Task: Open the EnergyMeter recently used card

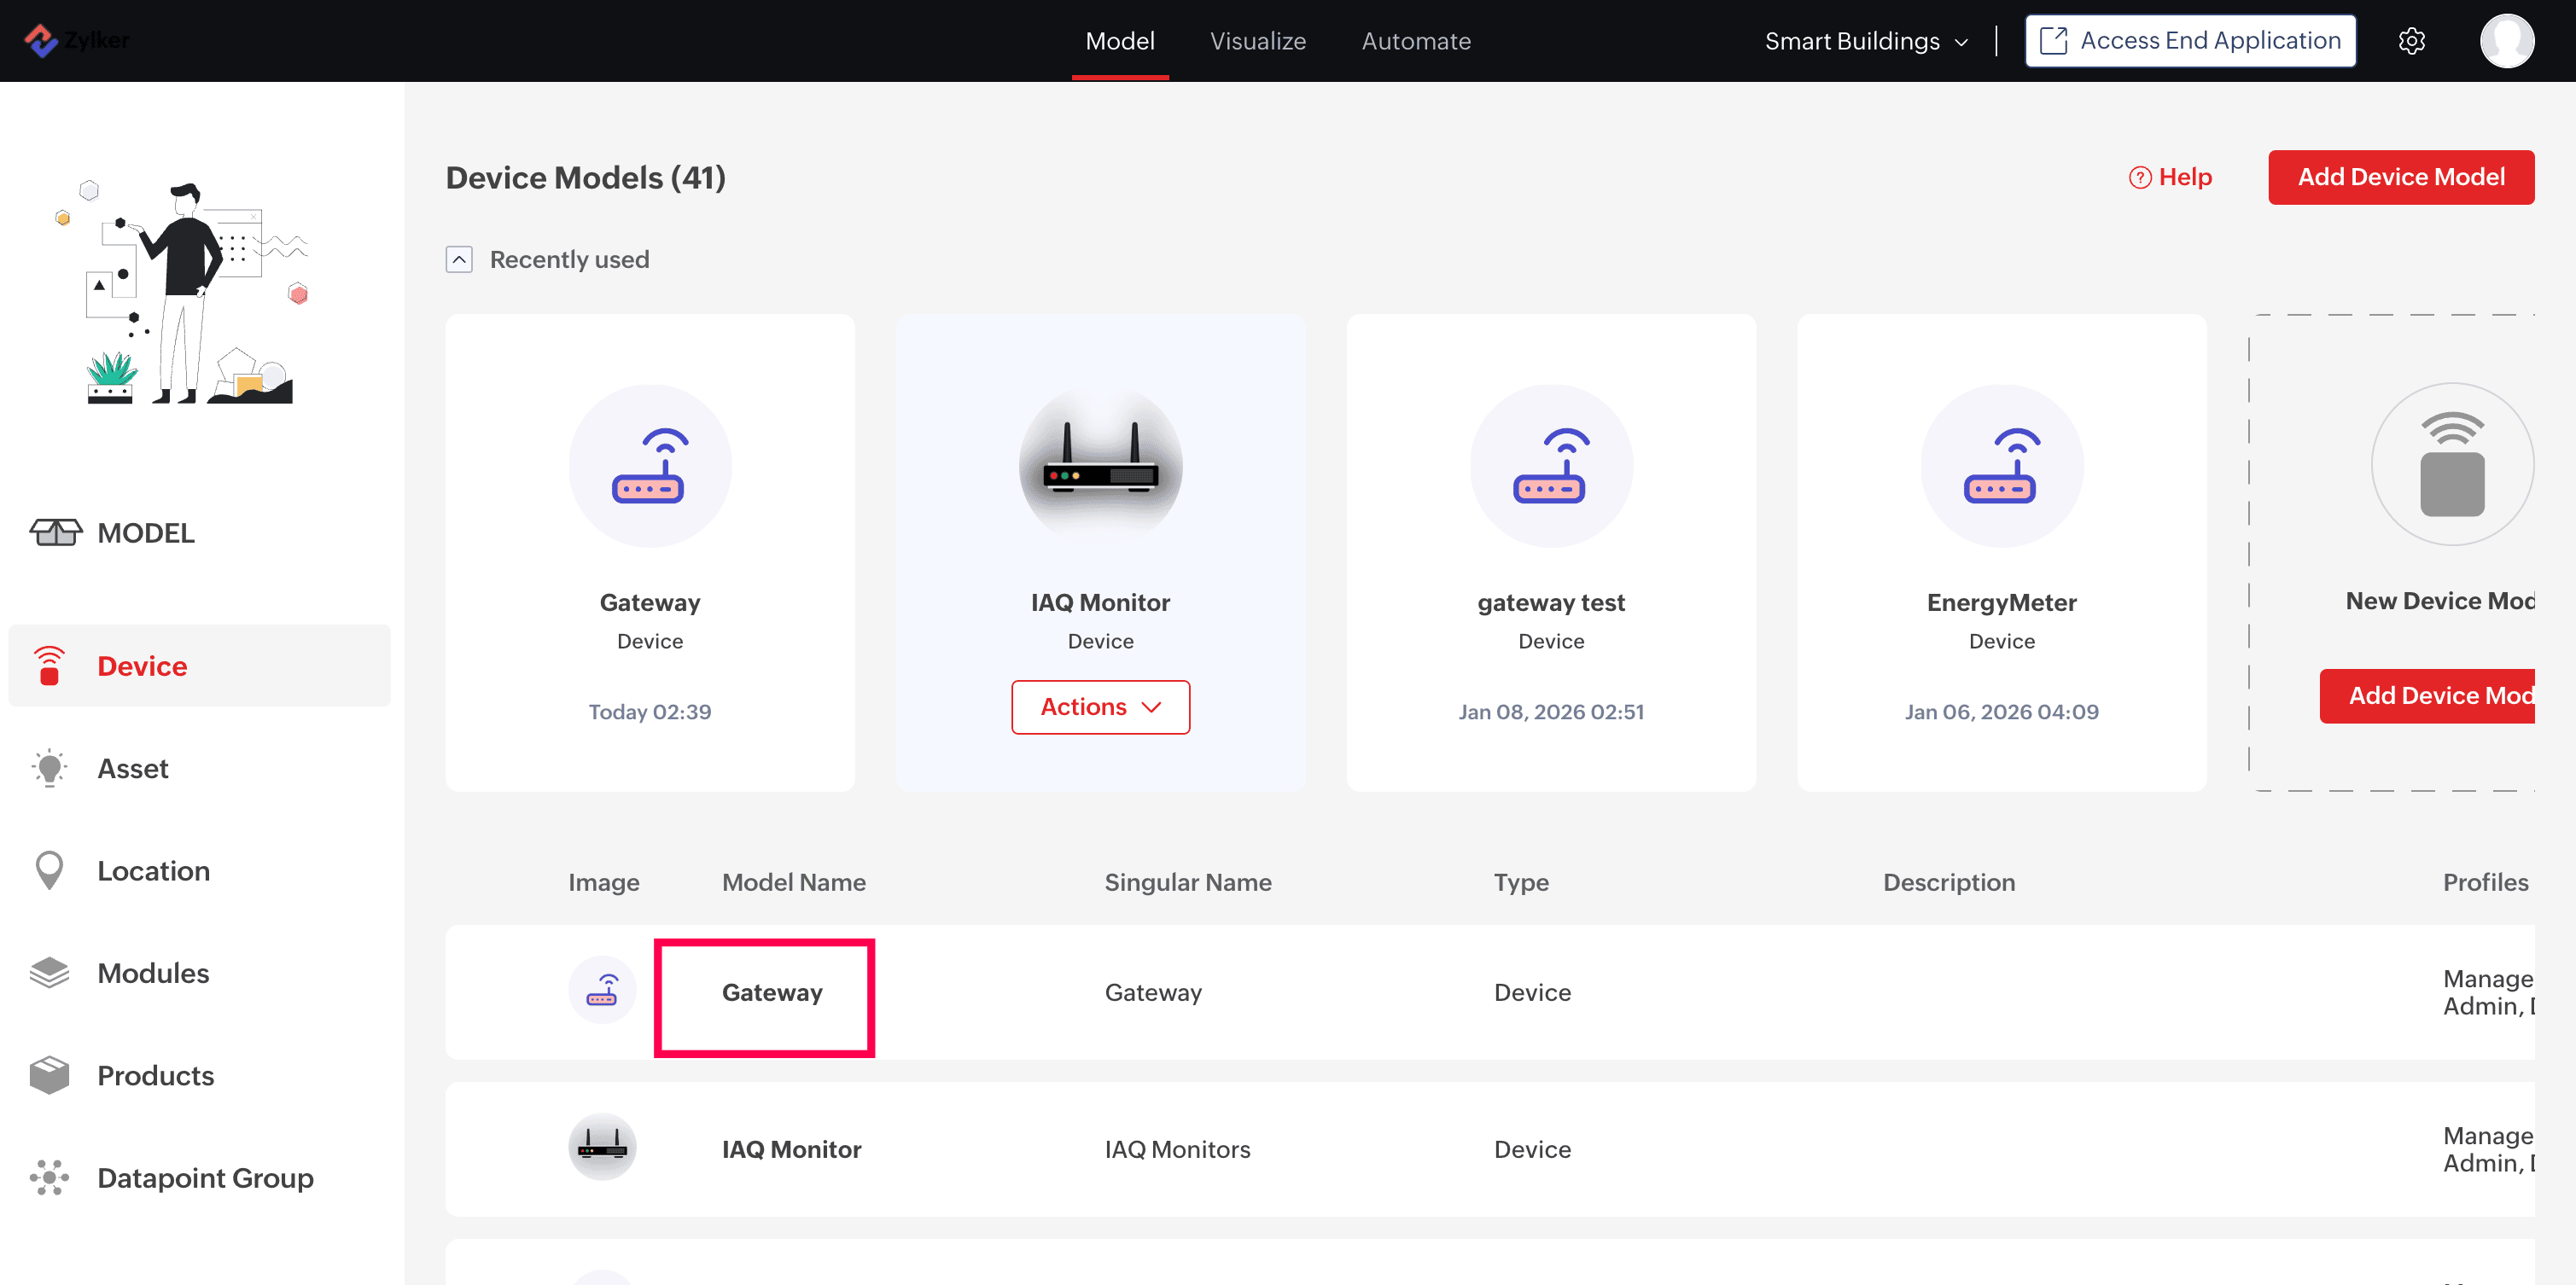Action: pyautogui.click(x=2001, y=552)
